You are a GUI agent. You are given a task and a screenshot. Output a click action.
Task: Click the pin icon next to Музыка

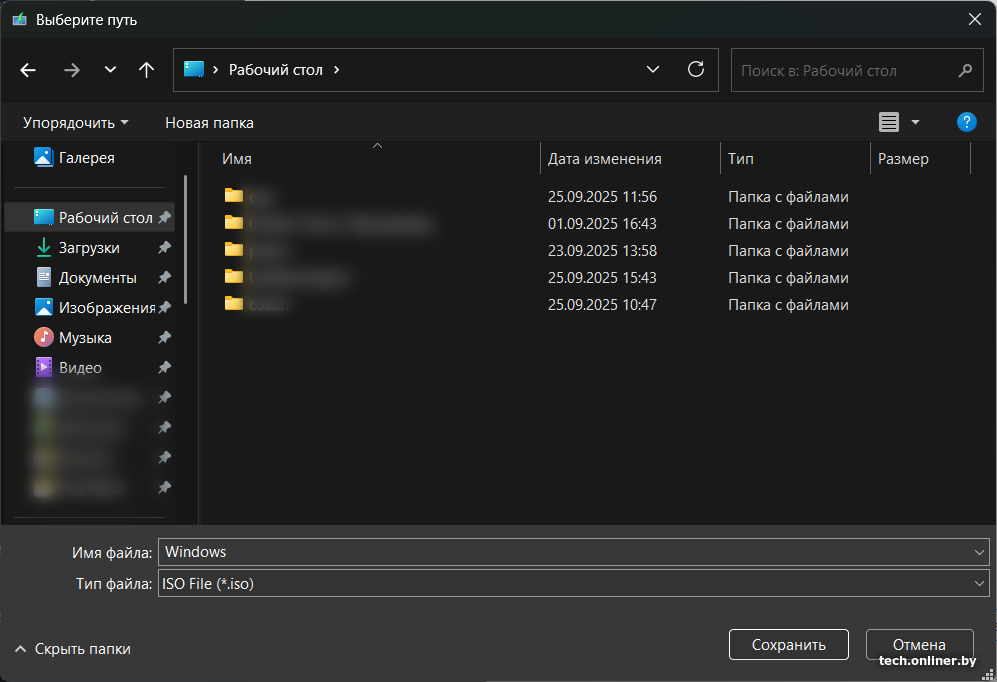[165, 337]
